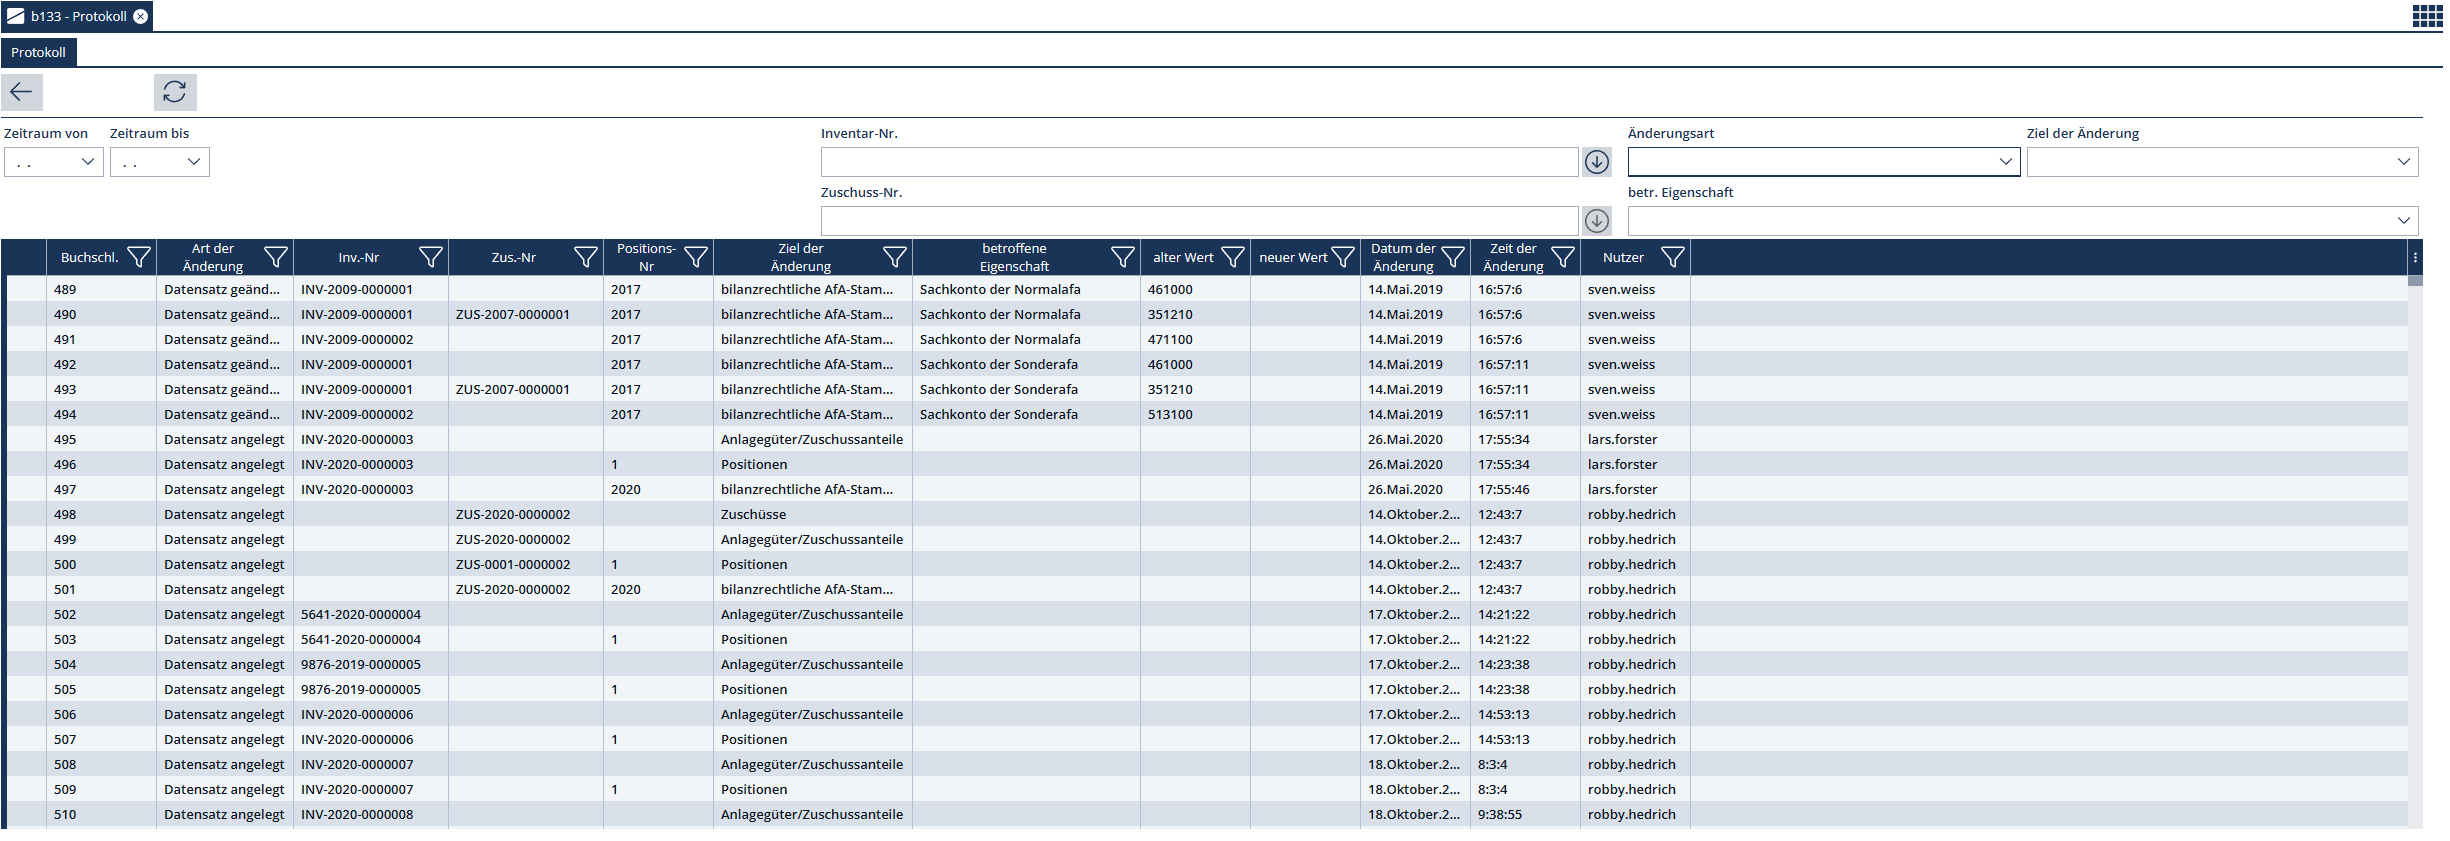Switch to the Protokoll tab
2450x841 pixels.
(x=38, y=53)
